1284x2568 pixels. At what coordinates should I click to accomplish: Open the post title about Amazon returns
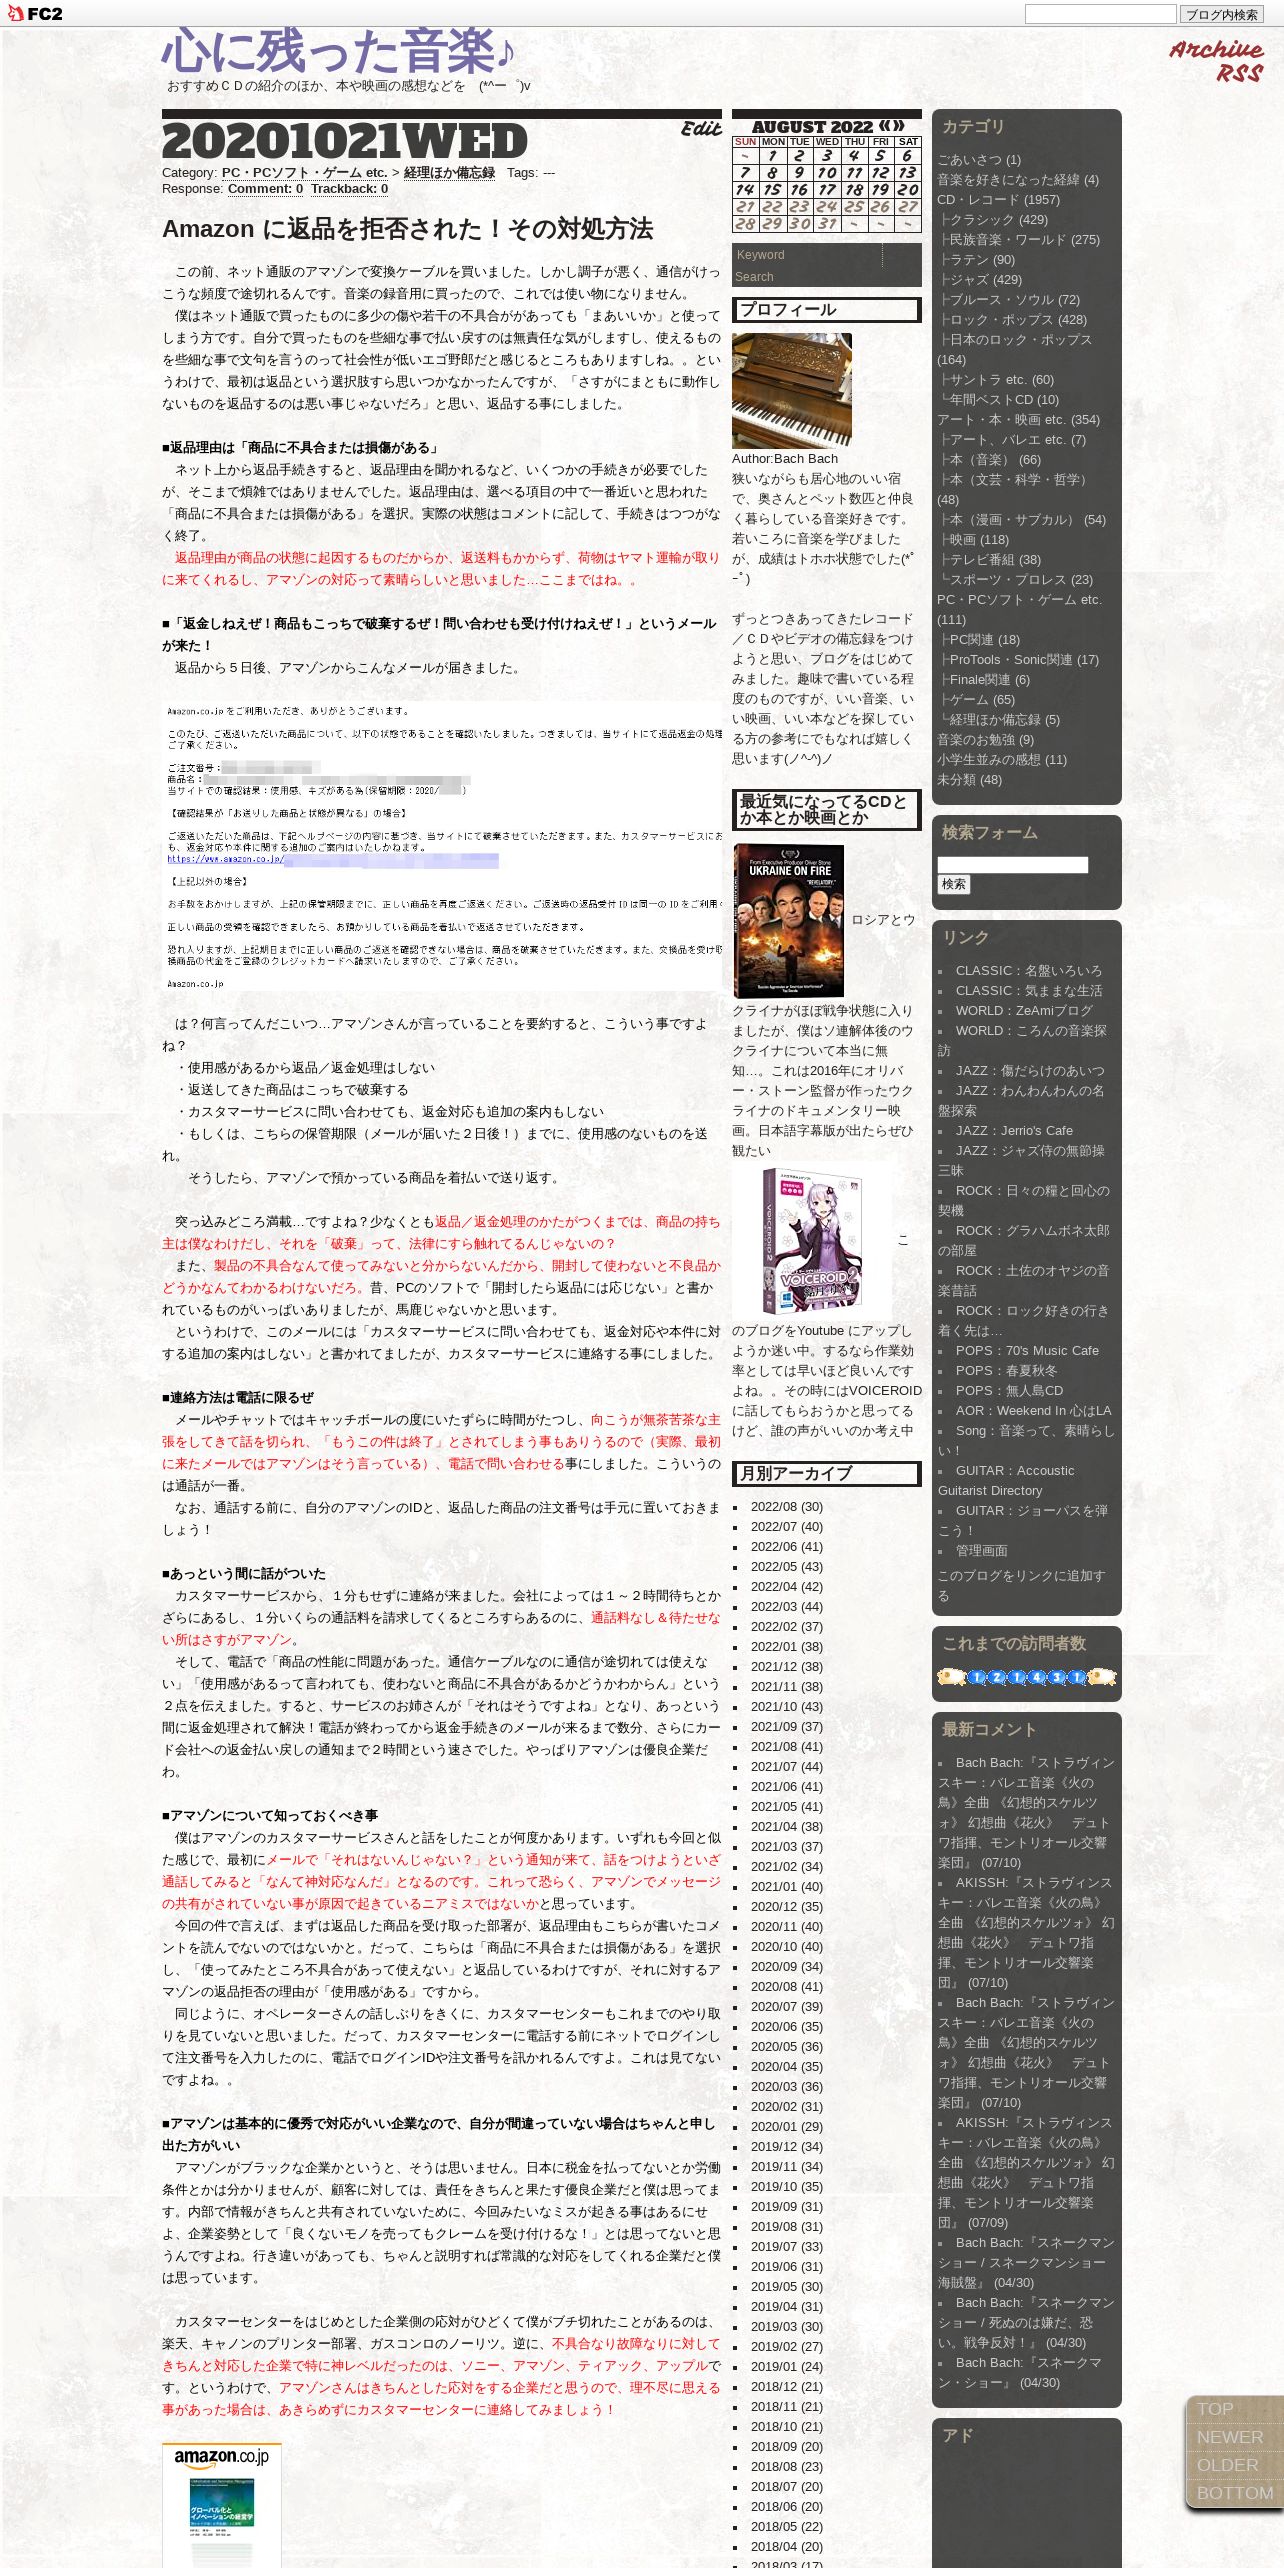coord(407,229)
